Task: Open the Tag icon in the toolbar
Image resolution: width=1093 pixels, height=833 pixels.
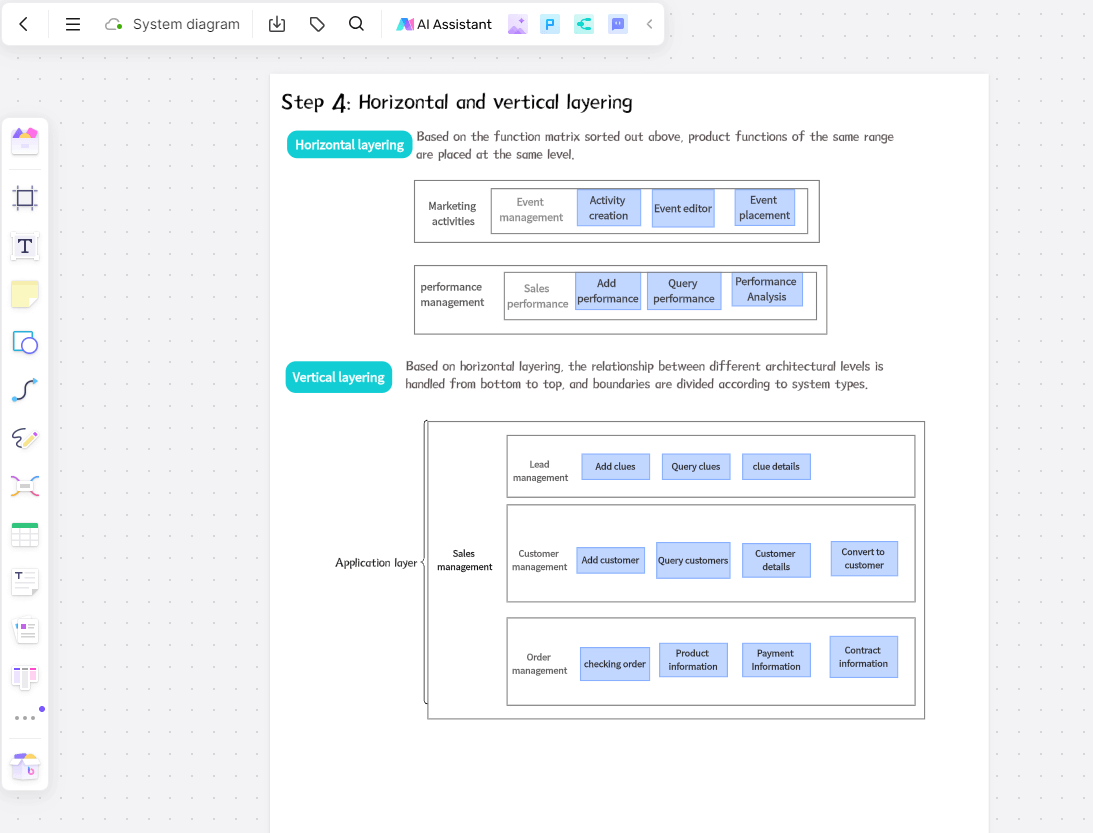Action: point(317,23)
